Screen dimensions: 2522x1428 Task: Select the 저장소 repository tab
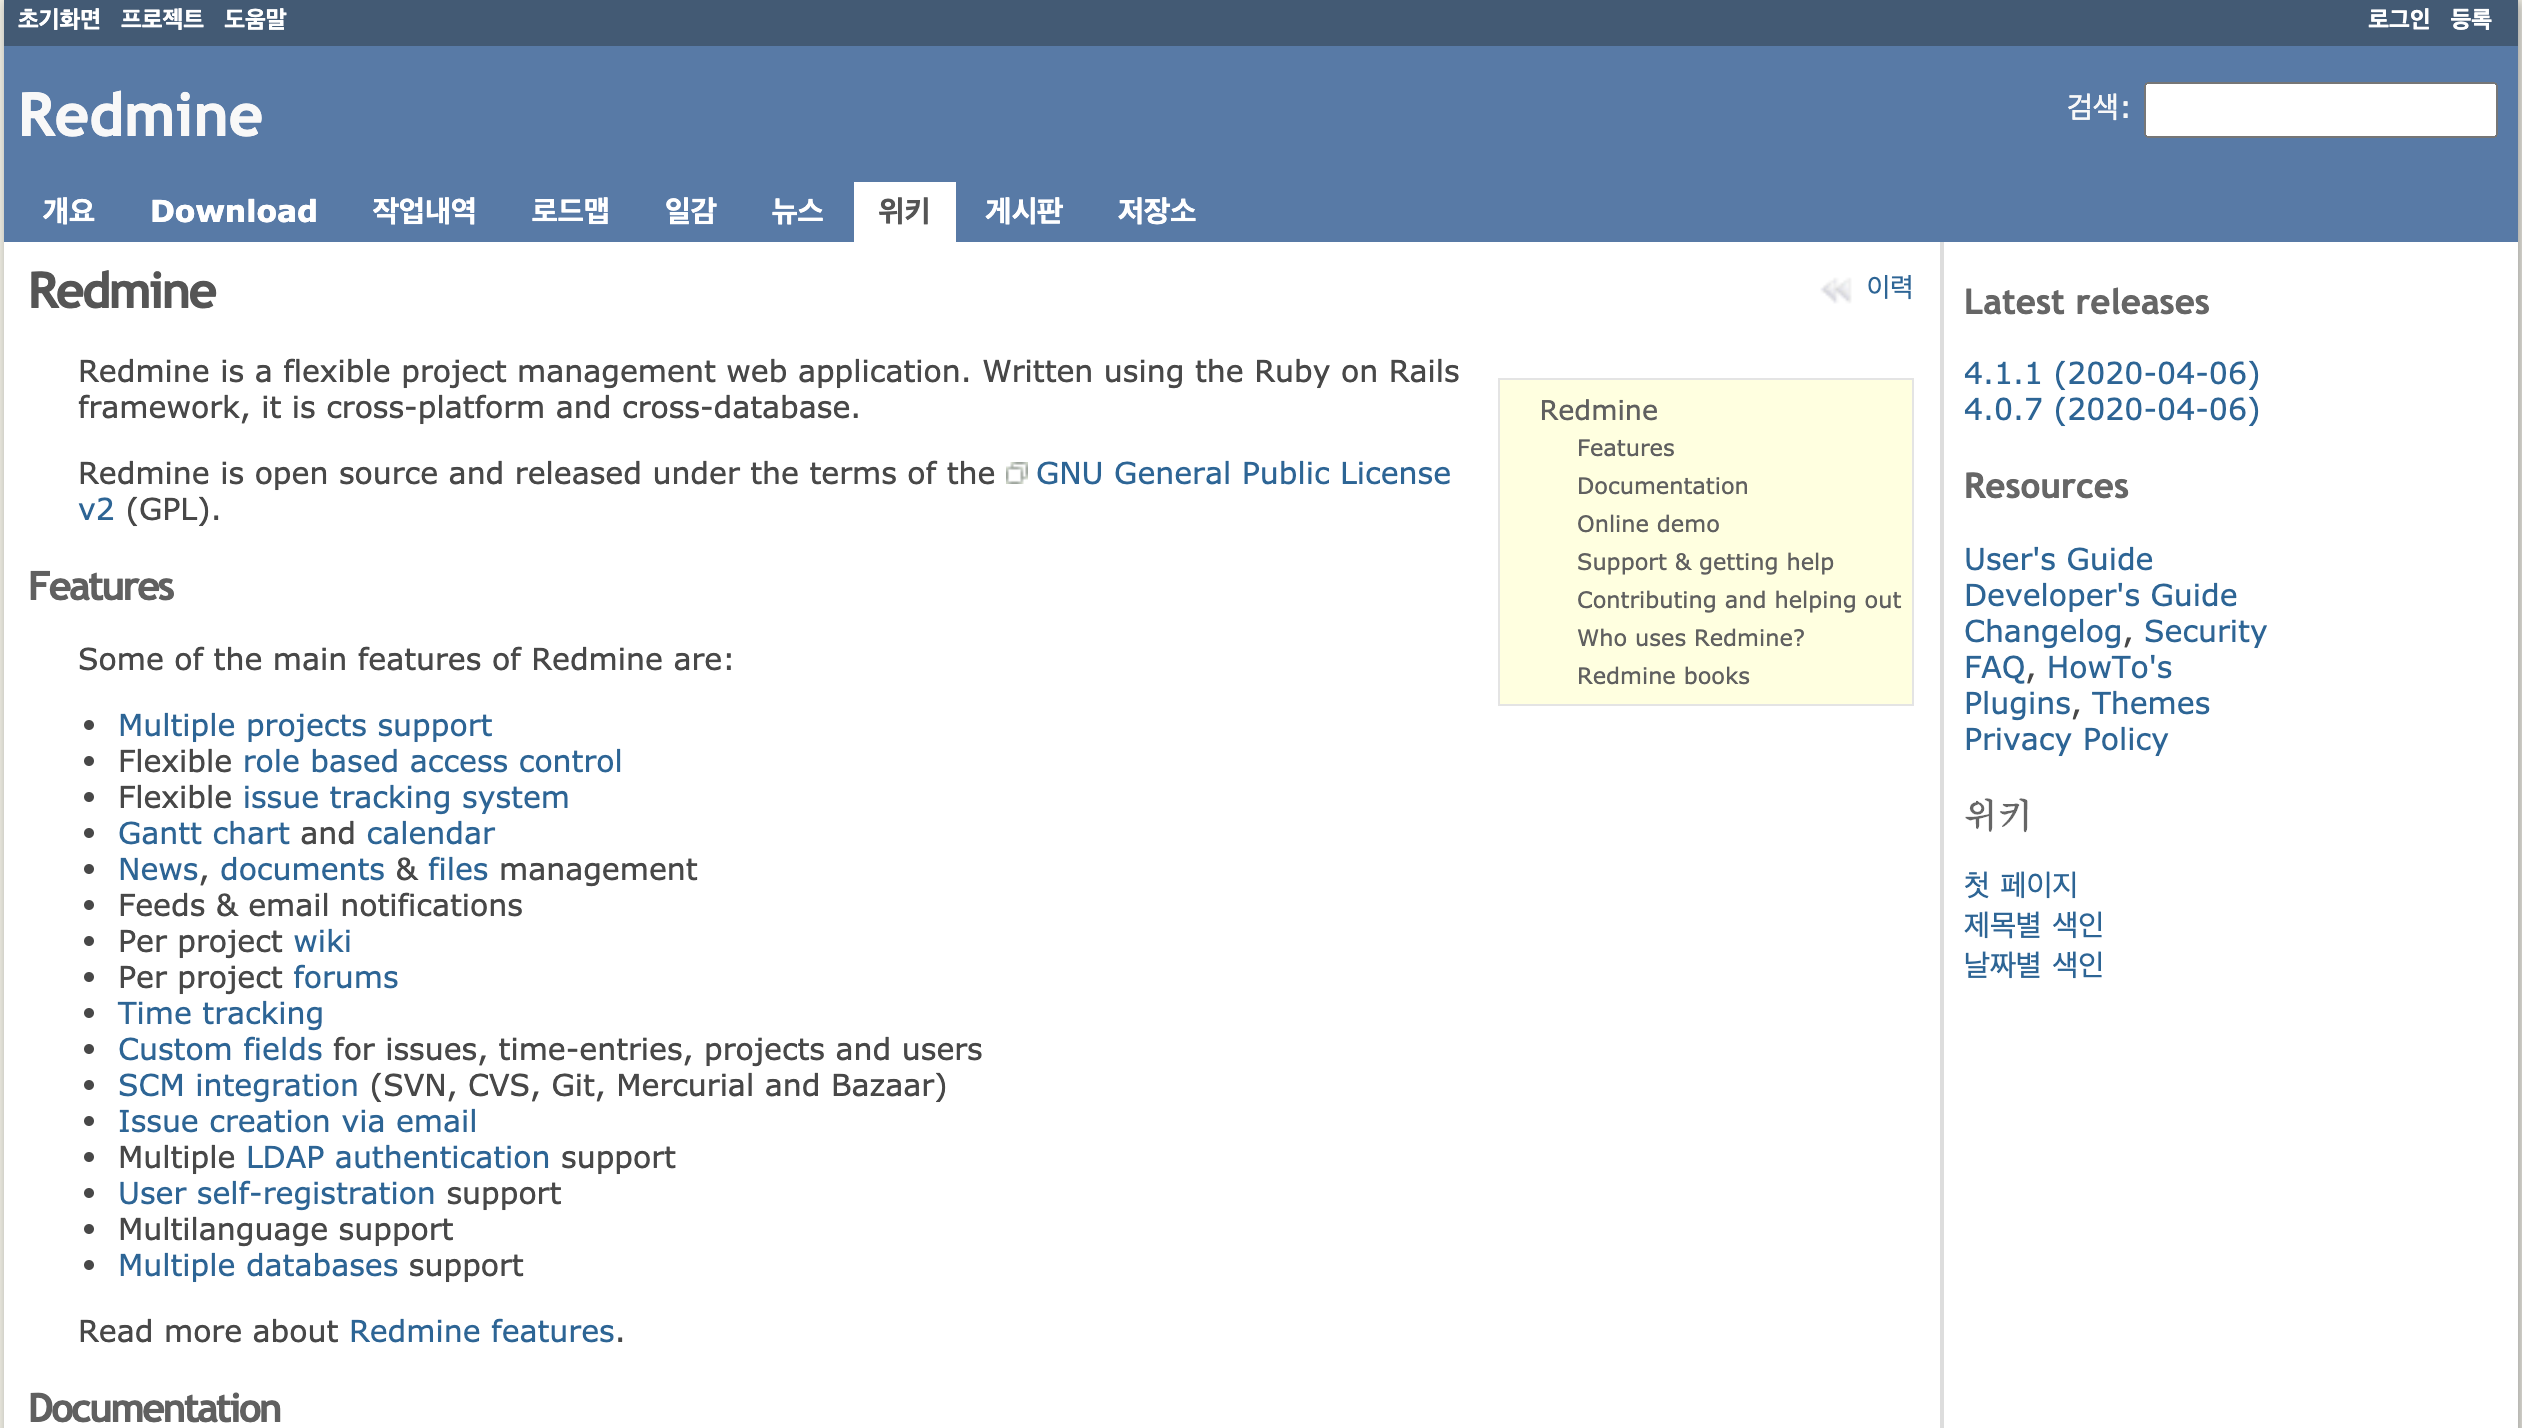pos(1156,211)
